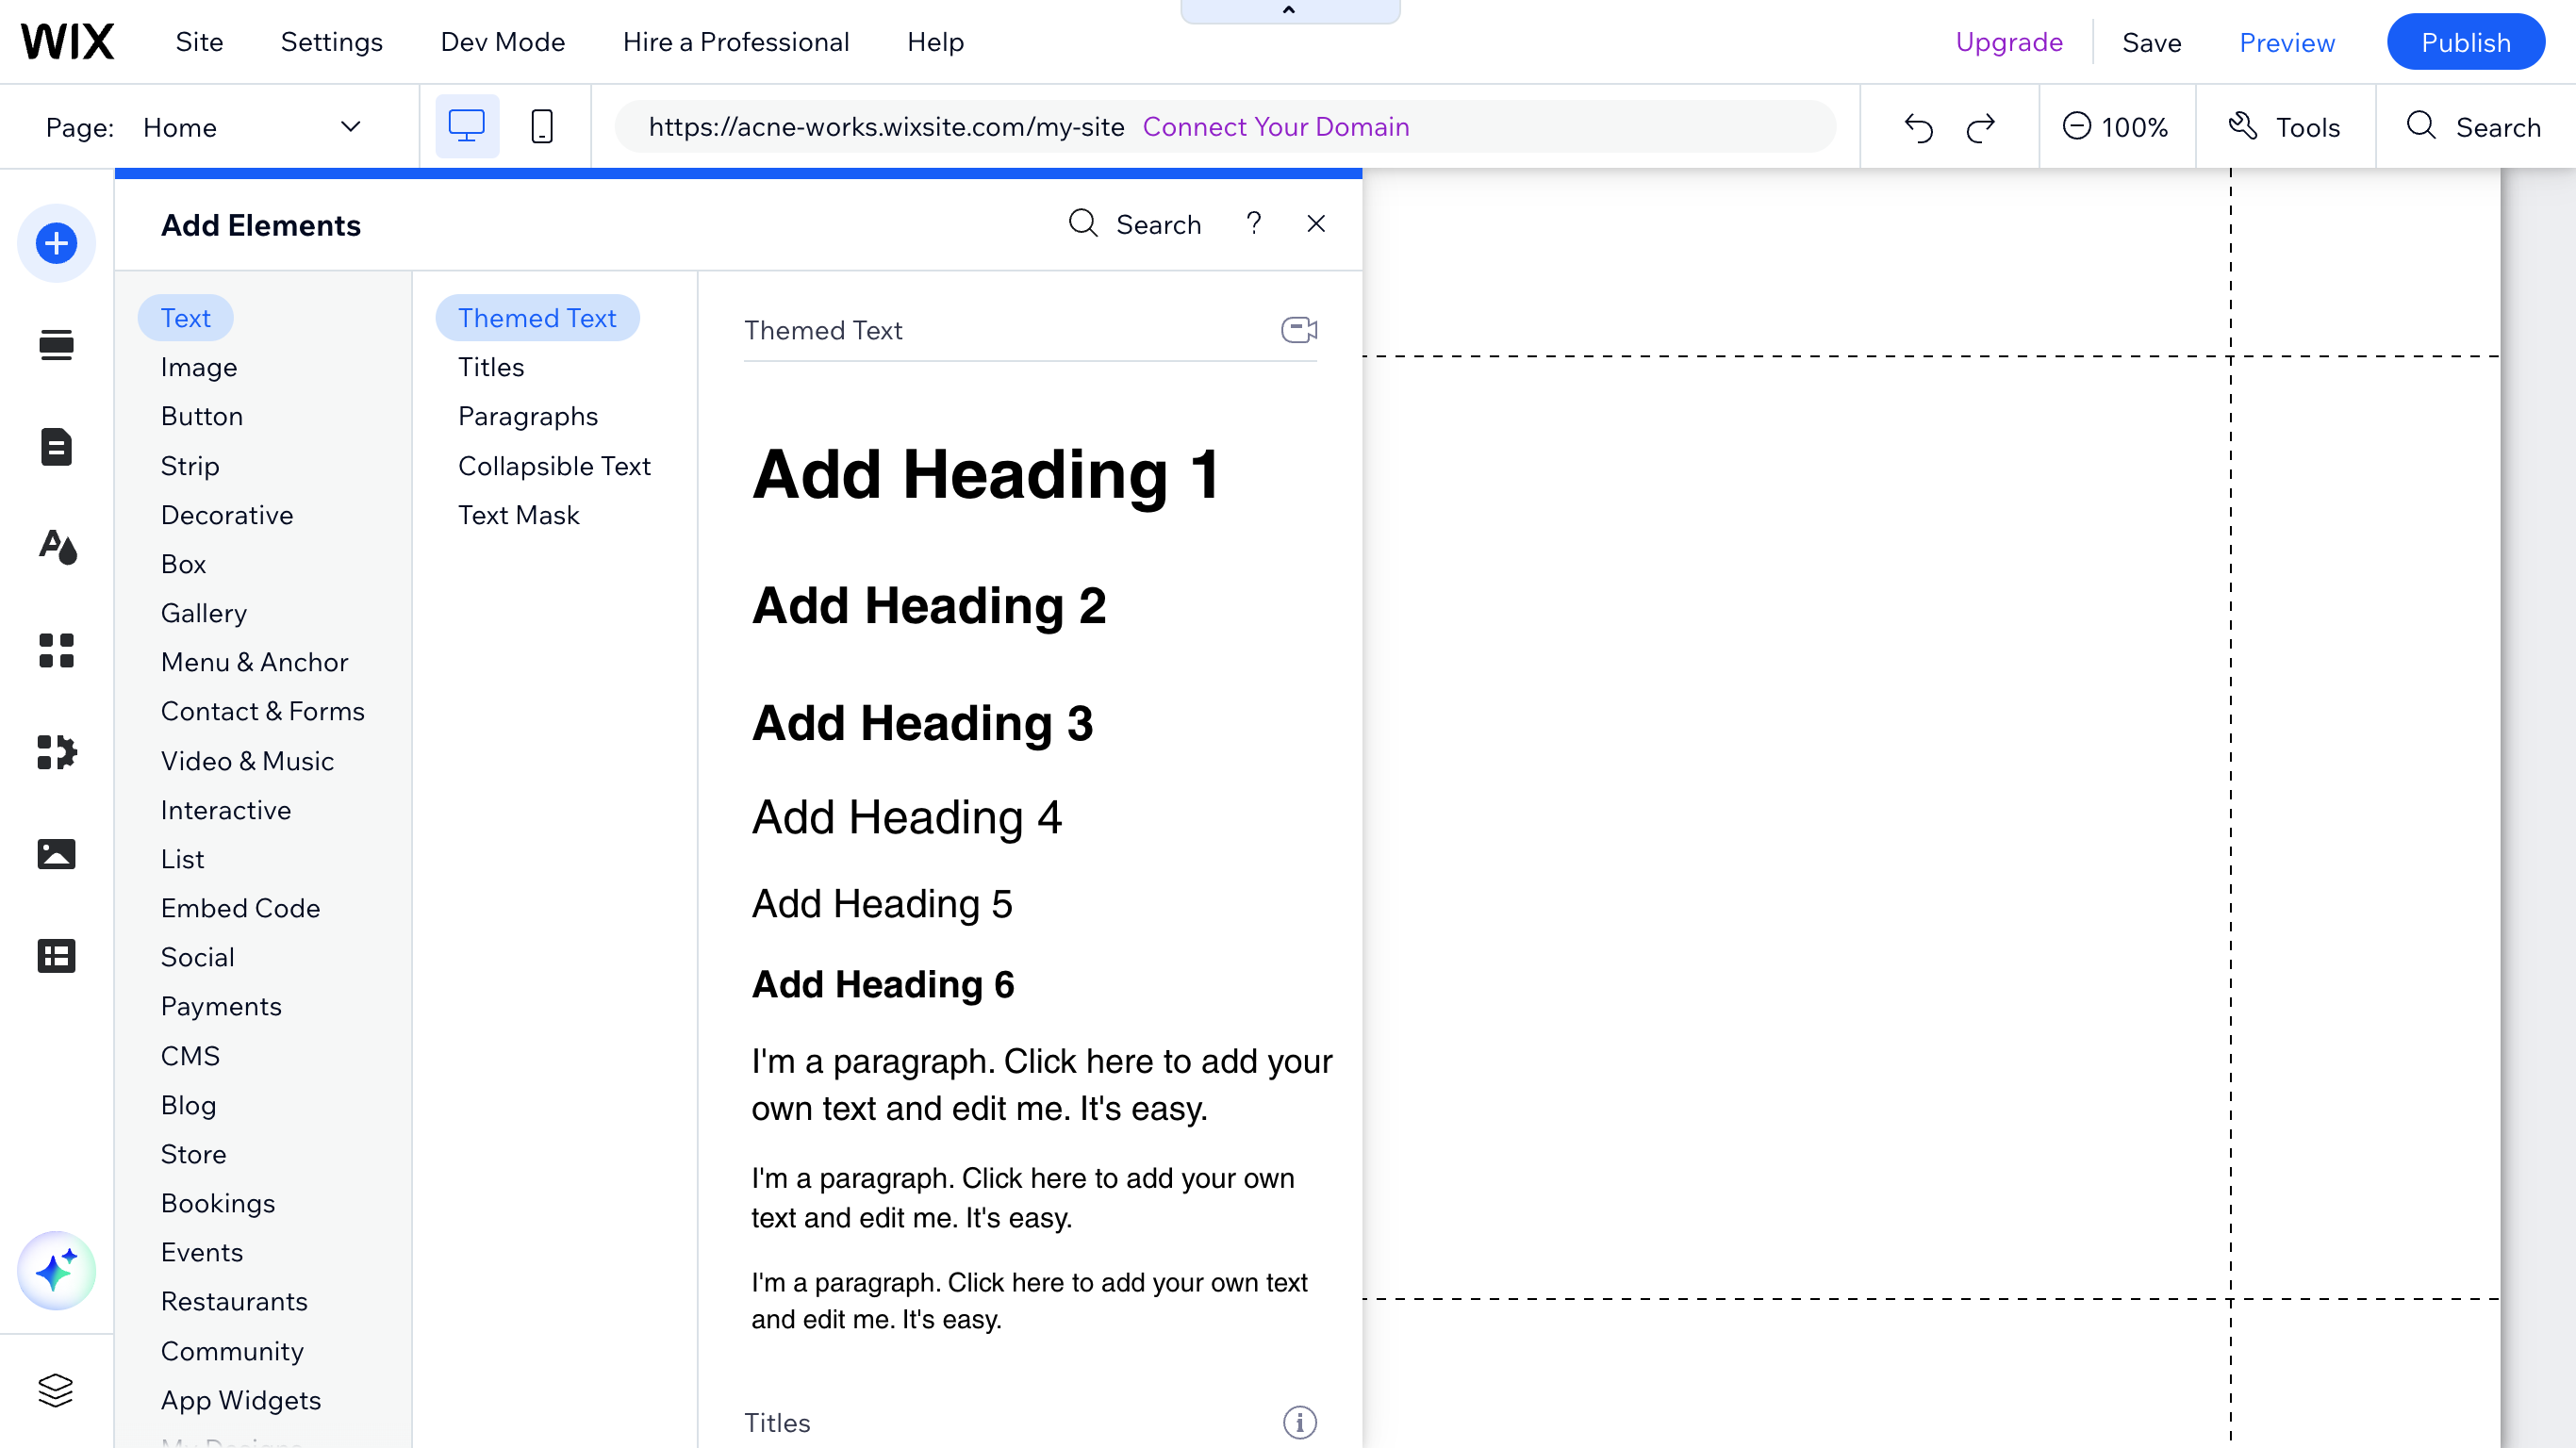
Task: Select Text Mask subcategory
Action: (x=518, y=515)
